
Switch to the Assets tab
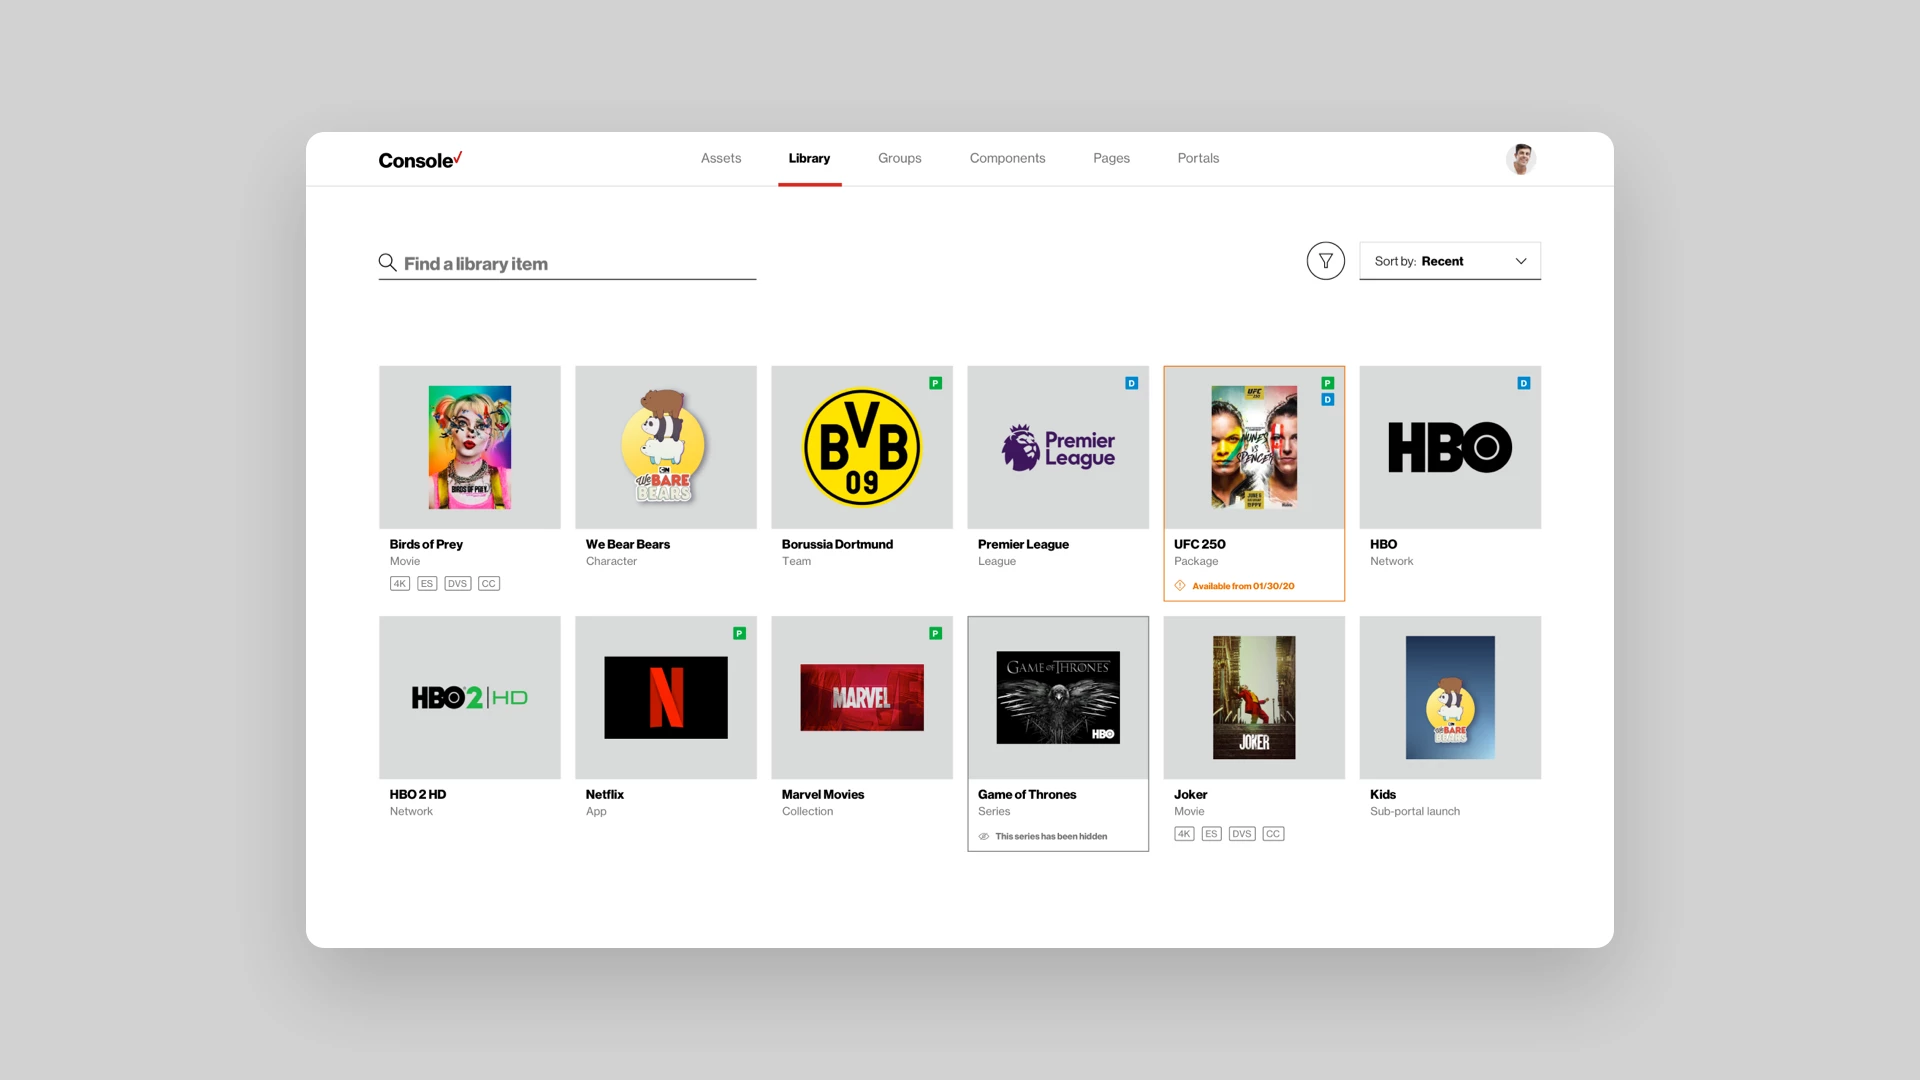[x=721, y=158]
